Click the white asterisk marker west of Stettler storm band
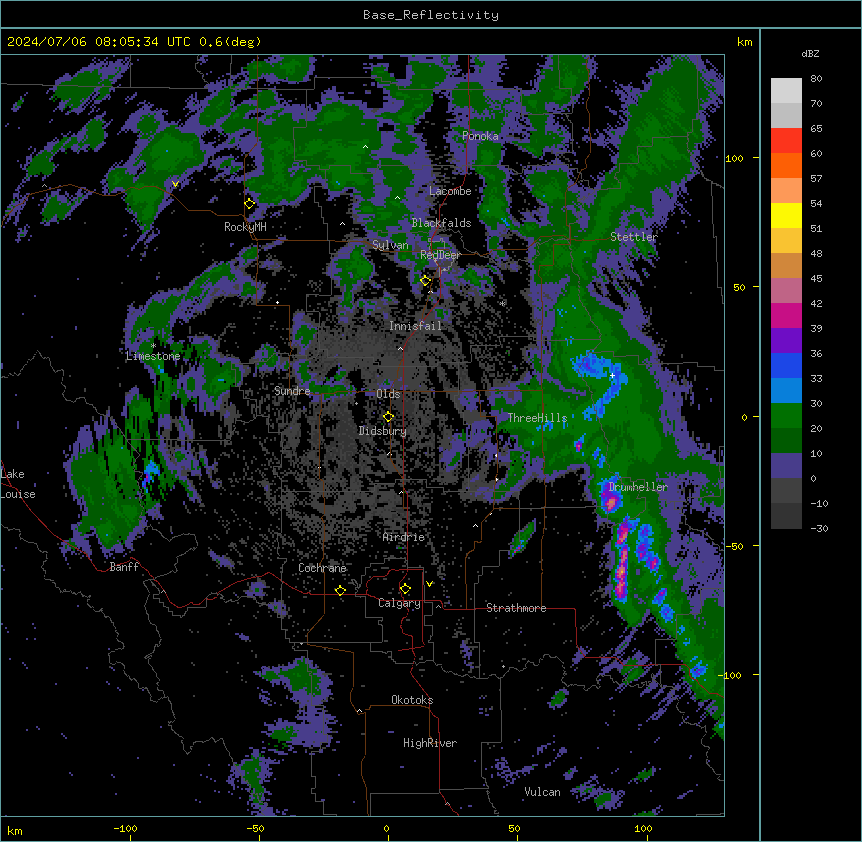This screenshot has width=862, height=842. click(x=502, y=303)
